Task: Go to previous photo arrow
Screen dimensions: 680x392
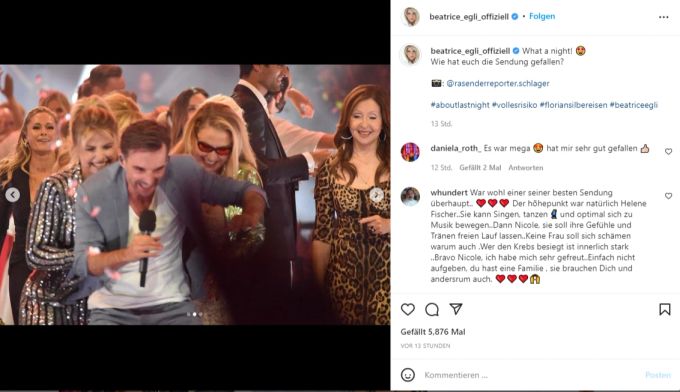Action: click(13, 195)
